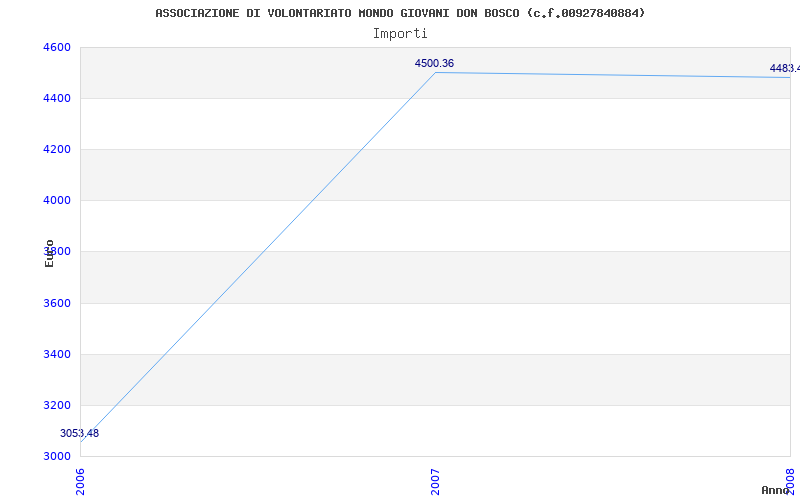This screenshot has height=500, width=800.
Task: Click the chart title ASSOCIAZIONE DI VOLONTARIATO MONDO GIOVANI
Action: tap(400, 13)
